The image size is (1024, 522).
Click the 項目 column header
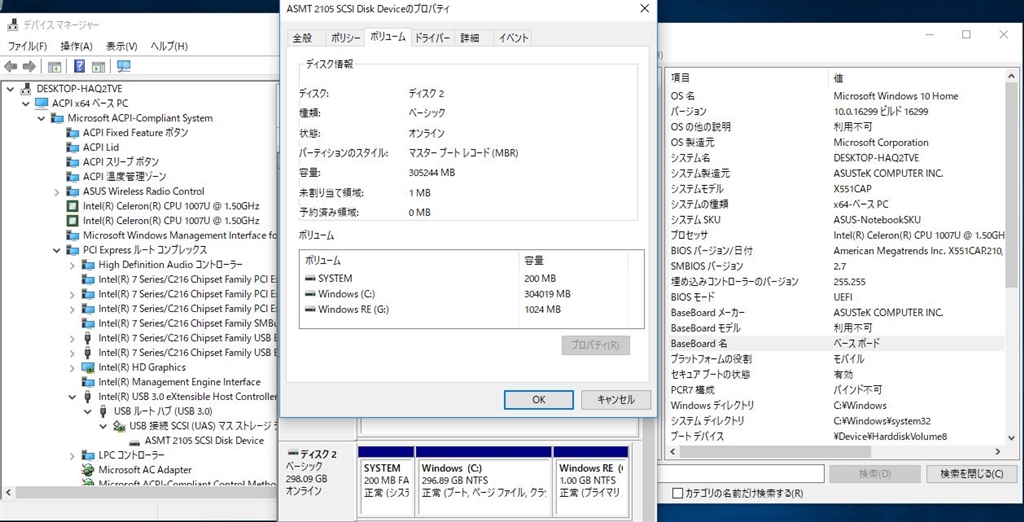coord(747,78)
